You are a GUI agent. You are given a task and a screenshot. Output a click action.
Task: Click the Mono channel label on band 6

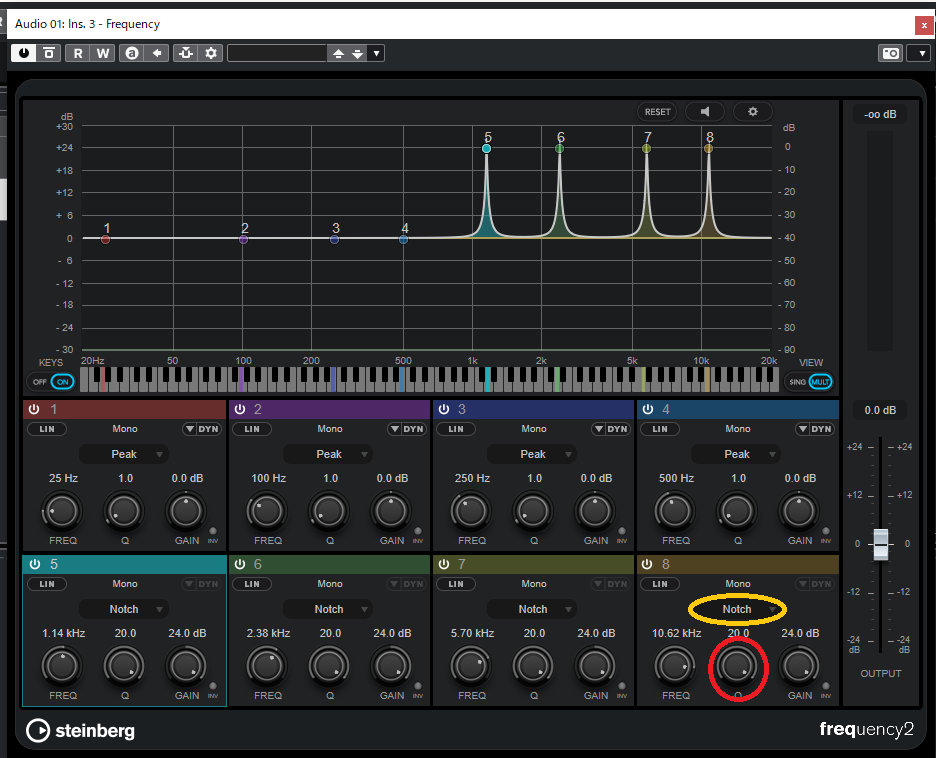[330, 584]
